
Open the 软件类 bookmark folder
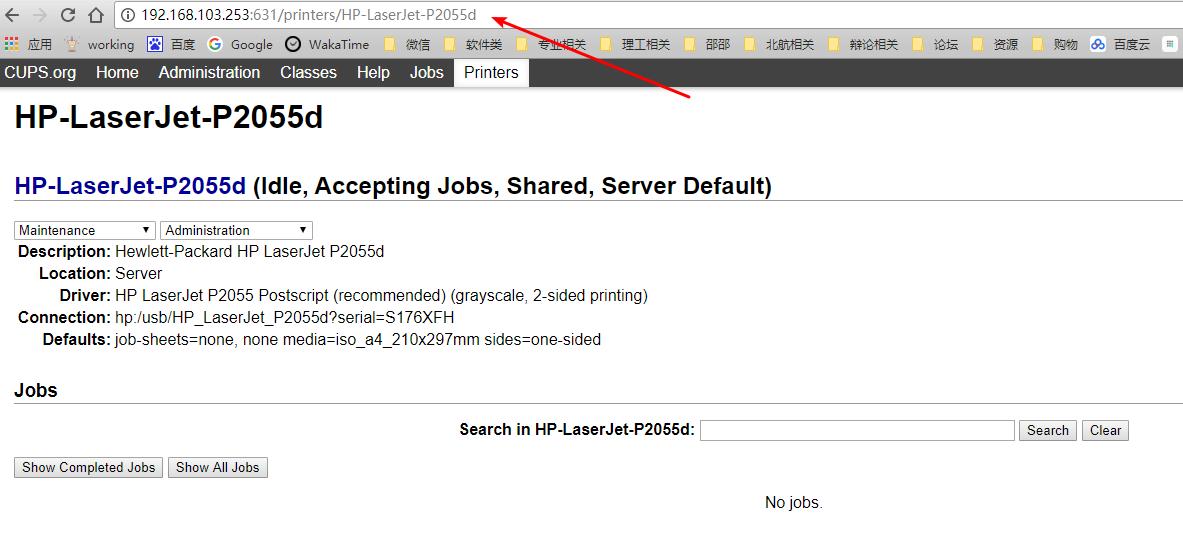tap(473, 45)
